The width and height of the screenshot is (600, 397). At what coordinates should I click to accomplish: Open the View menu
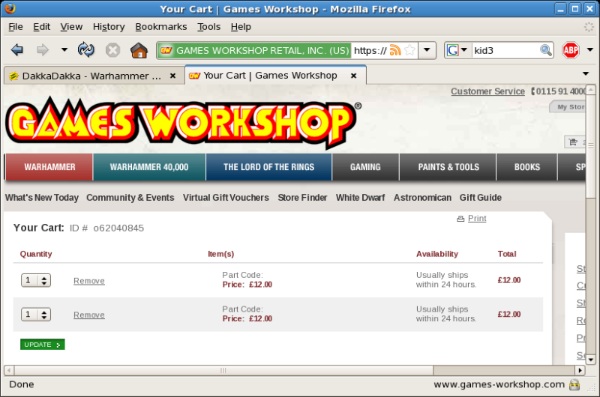tap(71, 27)
